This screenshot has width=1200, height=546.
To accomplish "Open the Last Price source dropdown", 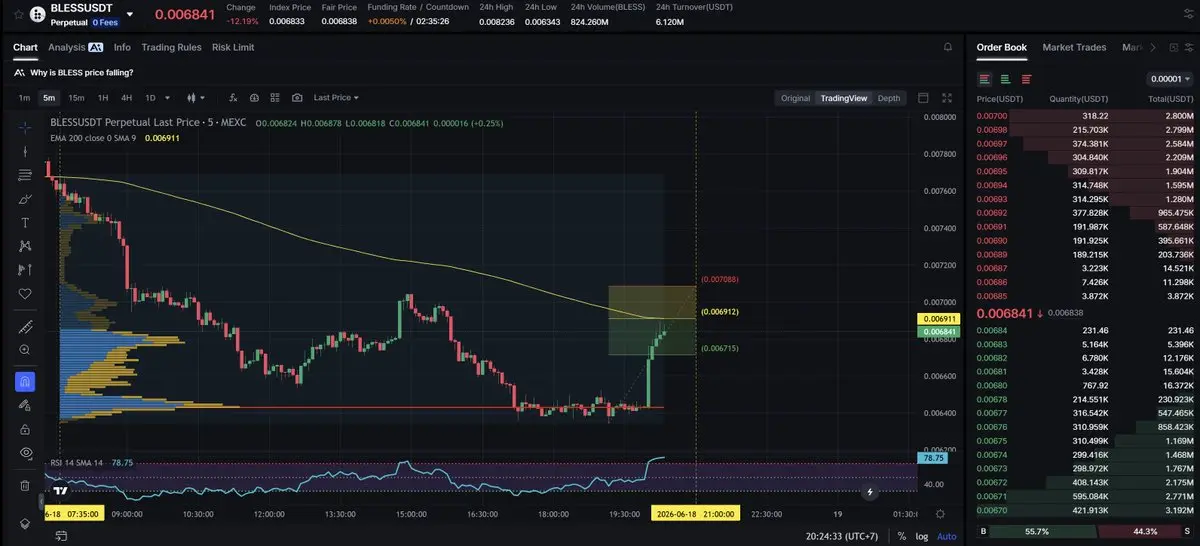I will (336, 98).
